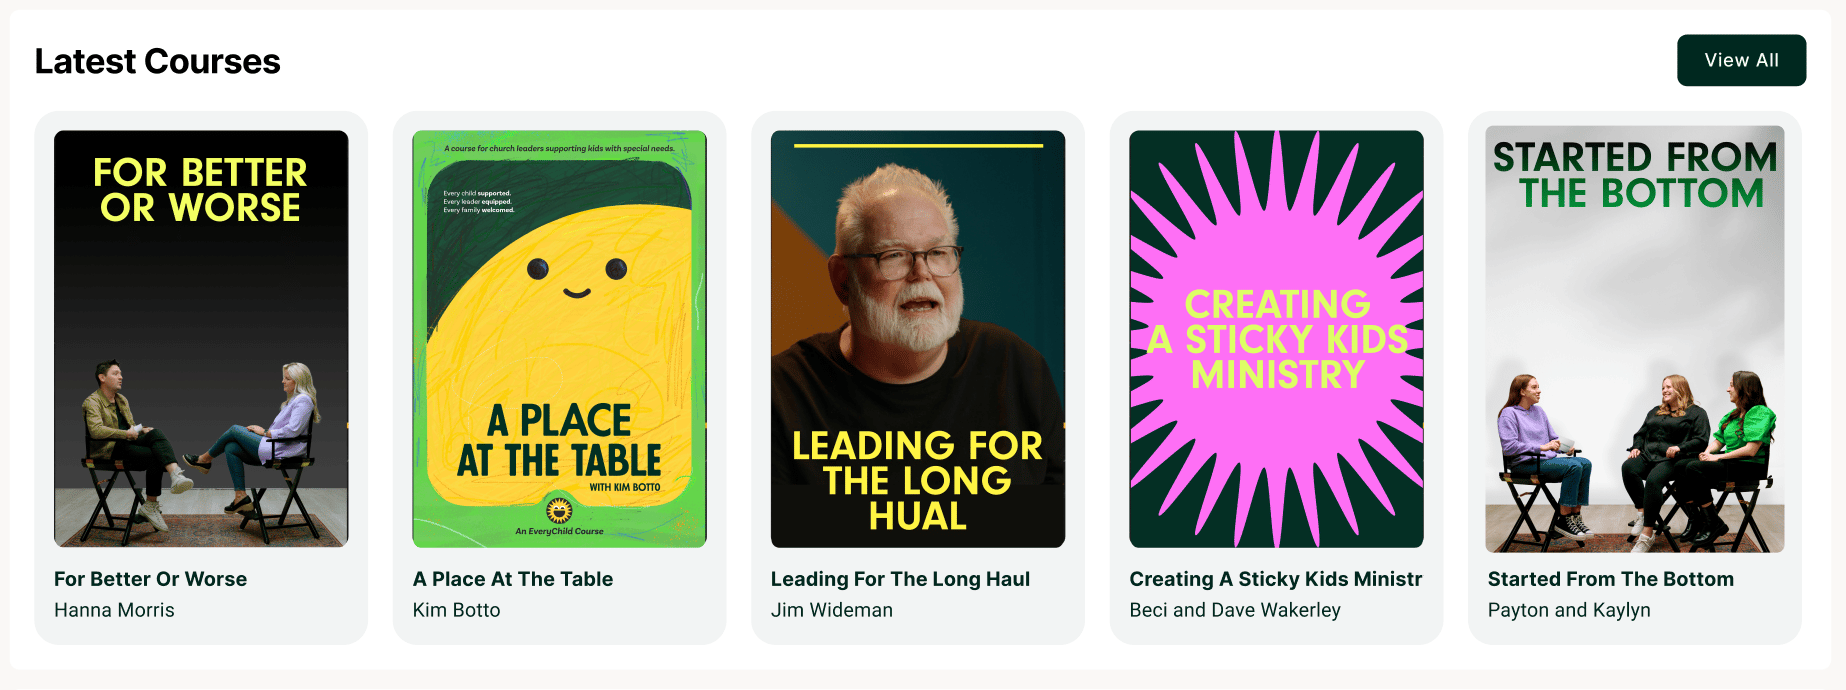
Task: Select author name Jim Wideman
Action: (832, 610)
